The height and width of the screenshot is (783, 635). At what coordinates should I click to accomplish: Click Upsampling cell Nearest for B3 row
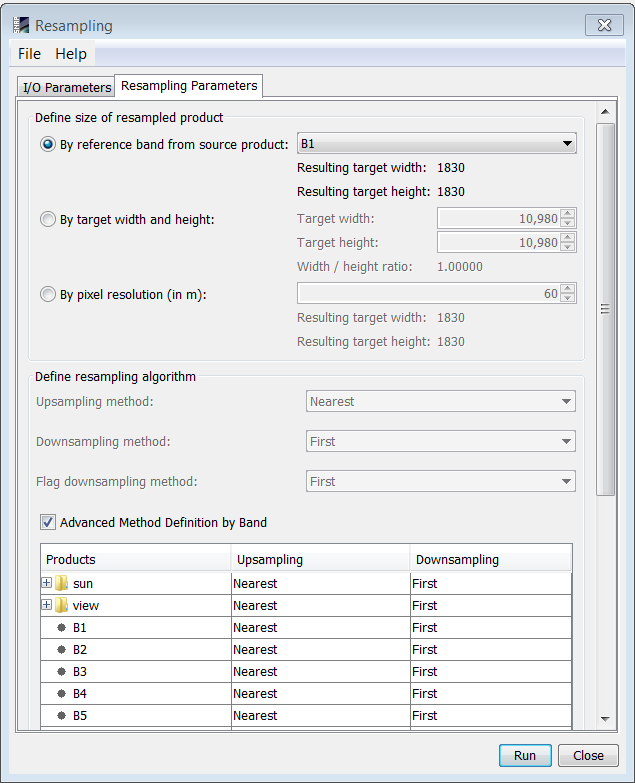pos(320,671)
